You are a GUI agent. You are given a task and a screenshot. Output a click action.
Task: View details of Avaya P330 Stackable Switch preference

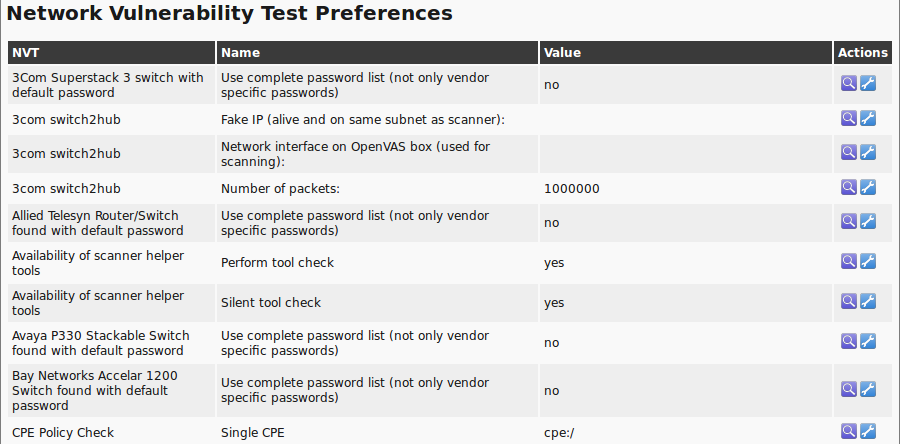pos(848,342)
